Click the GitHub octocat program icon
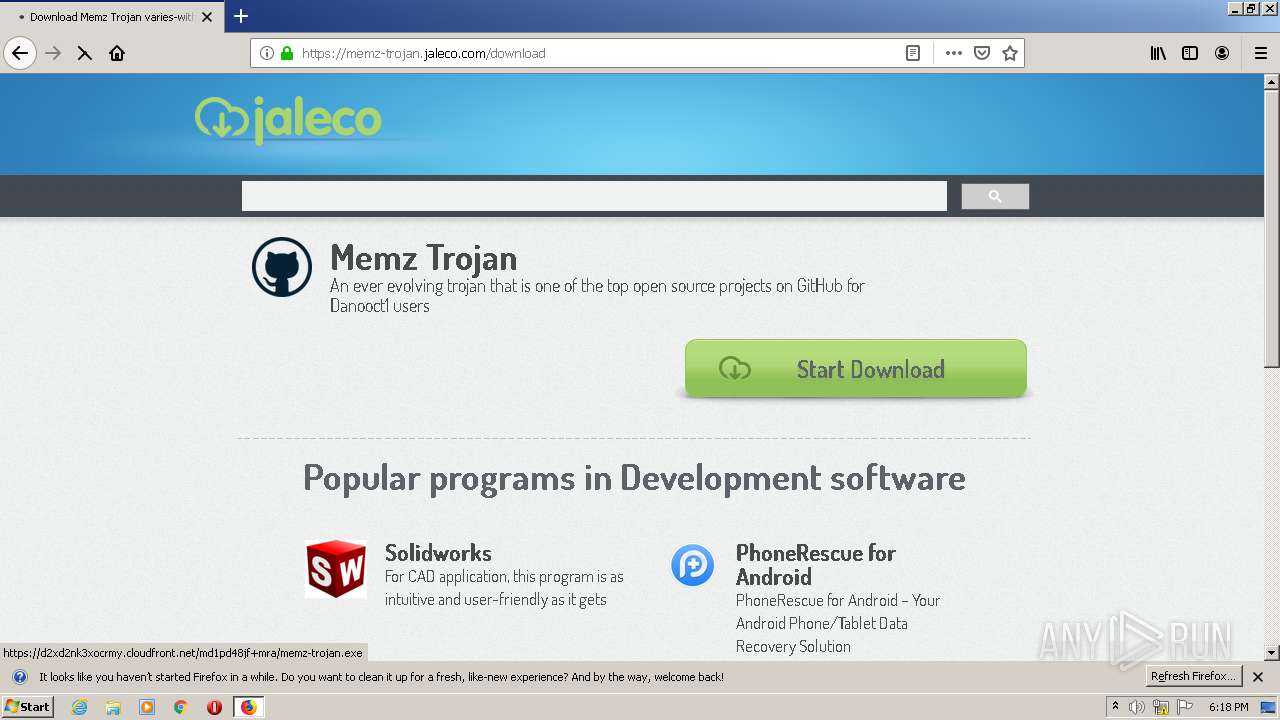 coord(282,267)
